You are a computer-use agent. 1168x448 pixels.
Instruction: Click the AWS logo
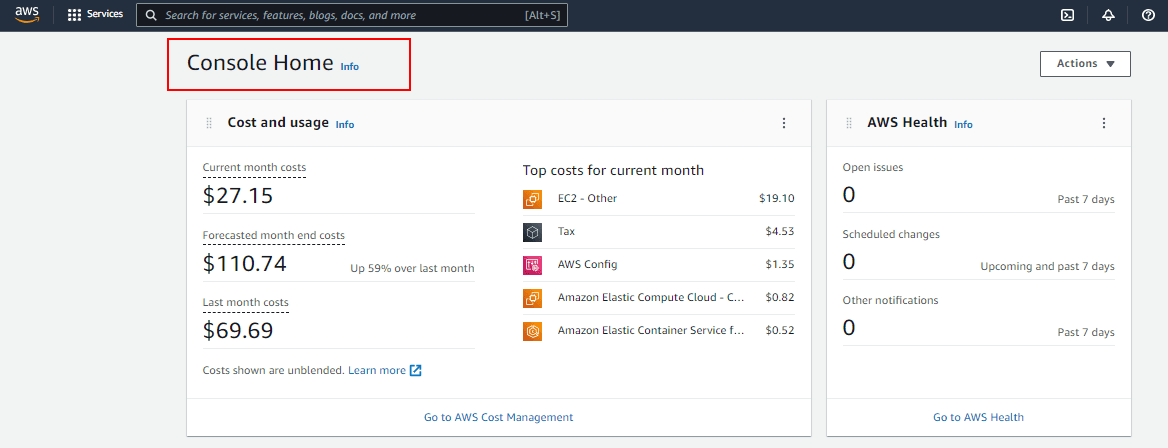pos(27,14)
